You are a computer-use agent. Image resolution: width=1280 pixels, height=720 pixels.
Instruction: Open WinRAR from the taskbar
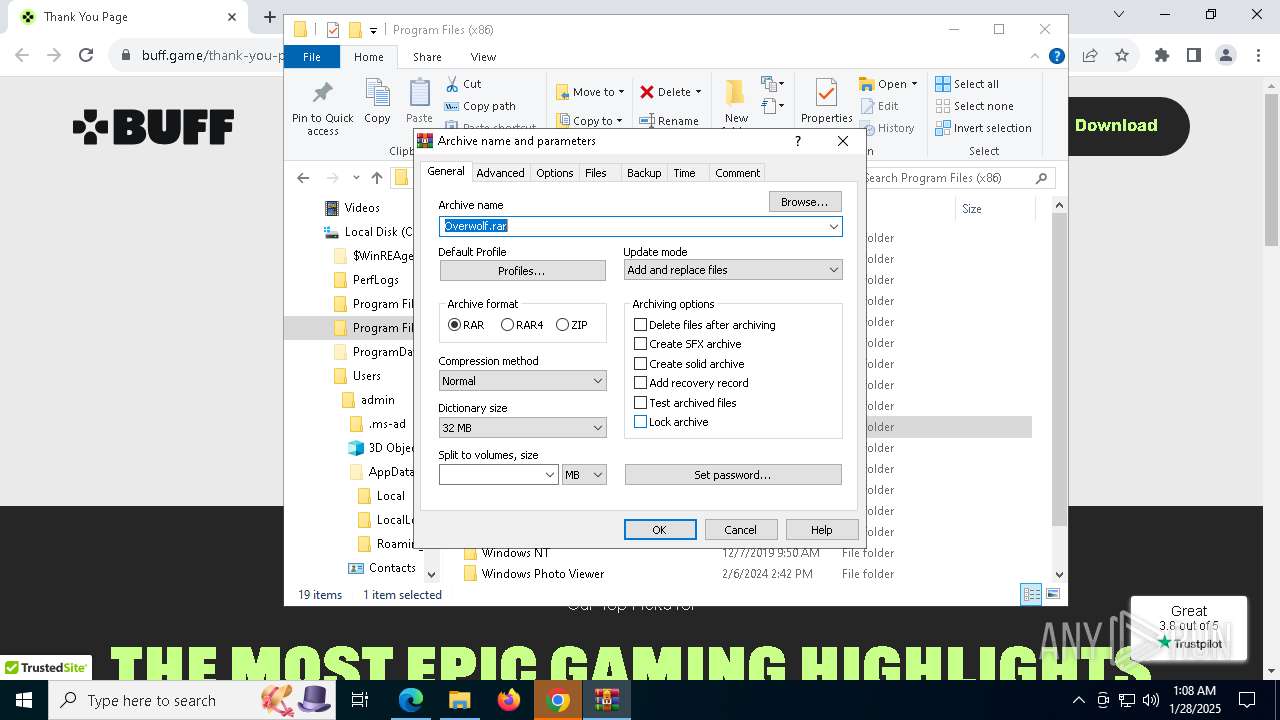(x=607, y=700)
